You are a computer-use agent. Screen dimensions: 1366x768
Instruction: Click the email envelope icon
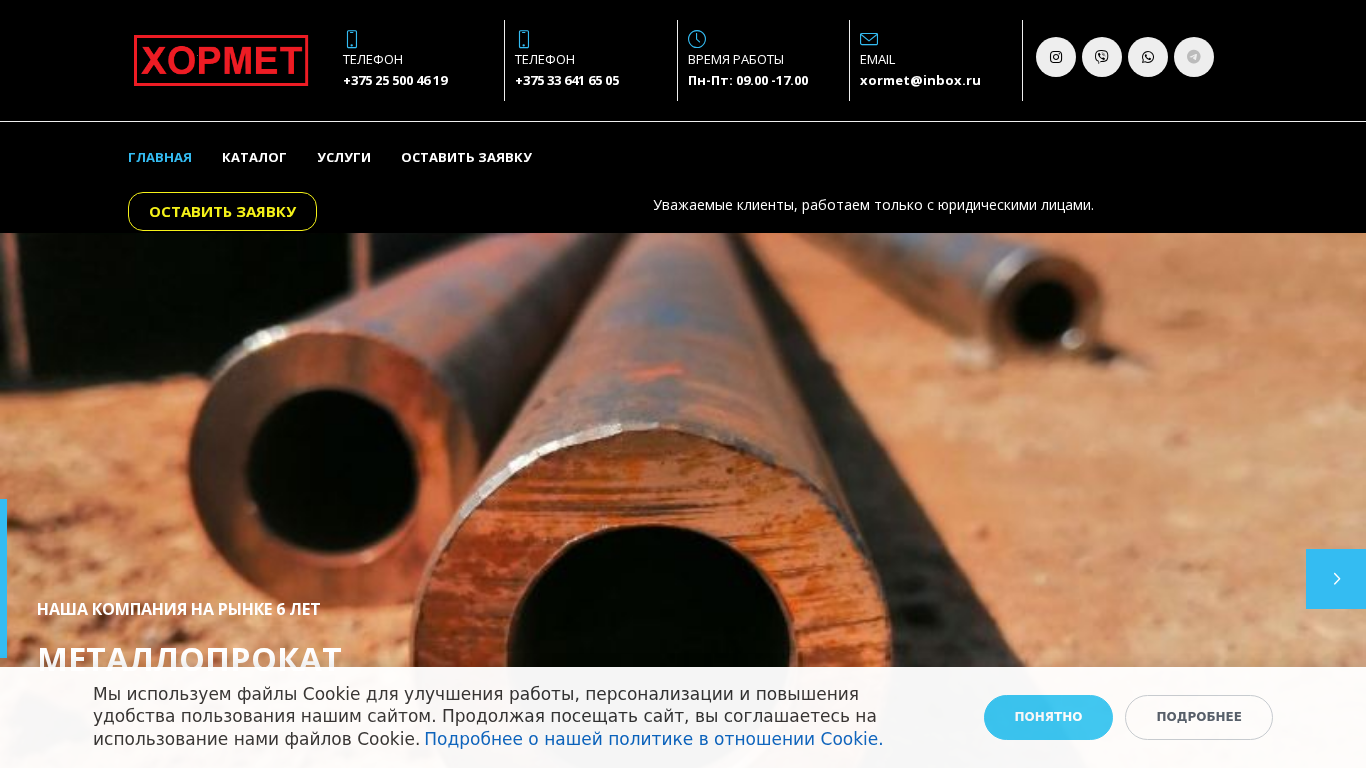(869, 39)
